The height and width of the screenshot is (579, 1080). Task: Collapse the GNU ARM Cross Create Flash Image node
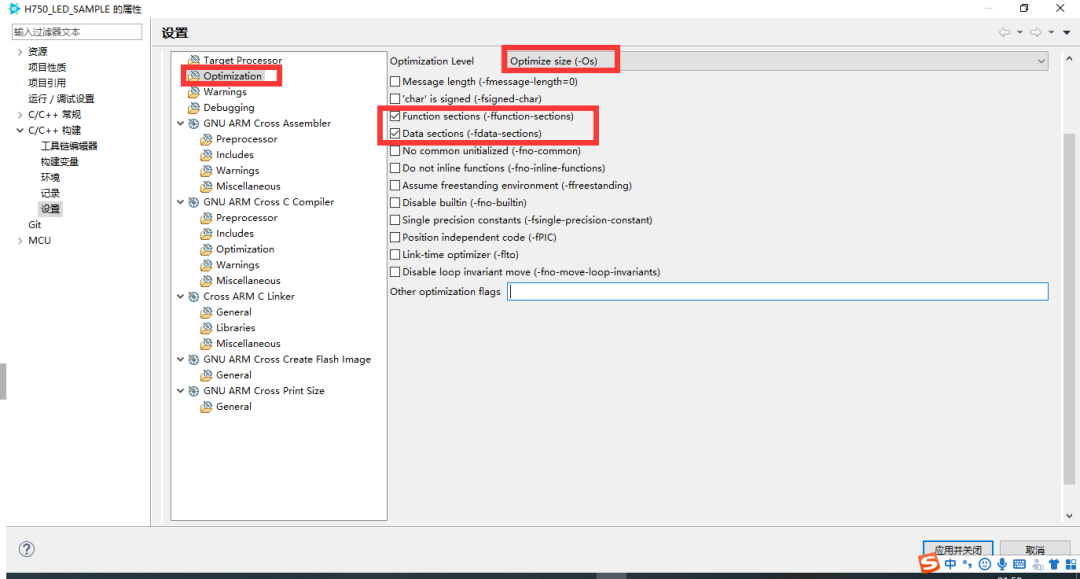tap(180, 359)
